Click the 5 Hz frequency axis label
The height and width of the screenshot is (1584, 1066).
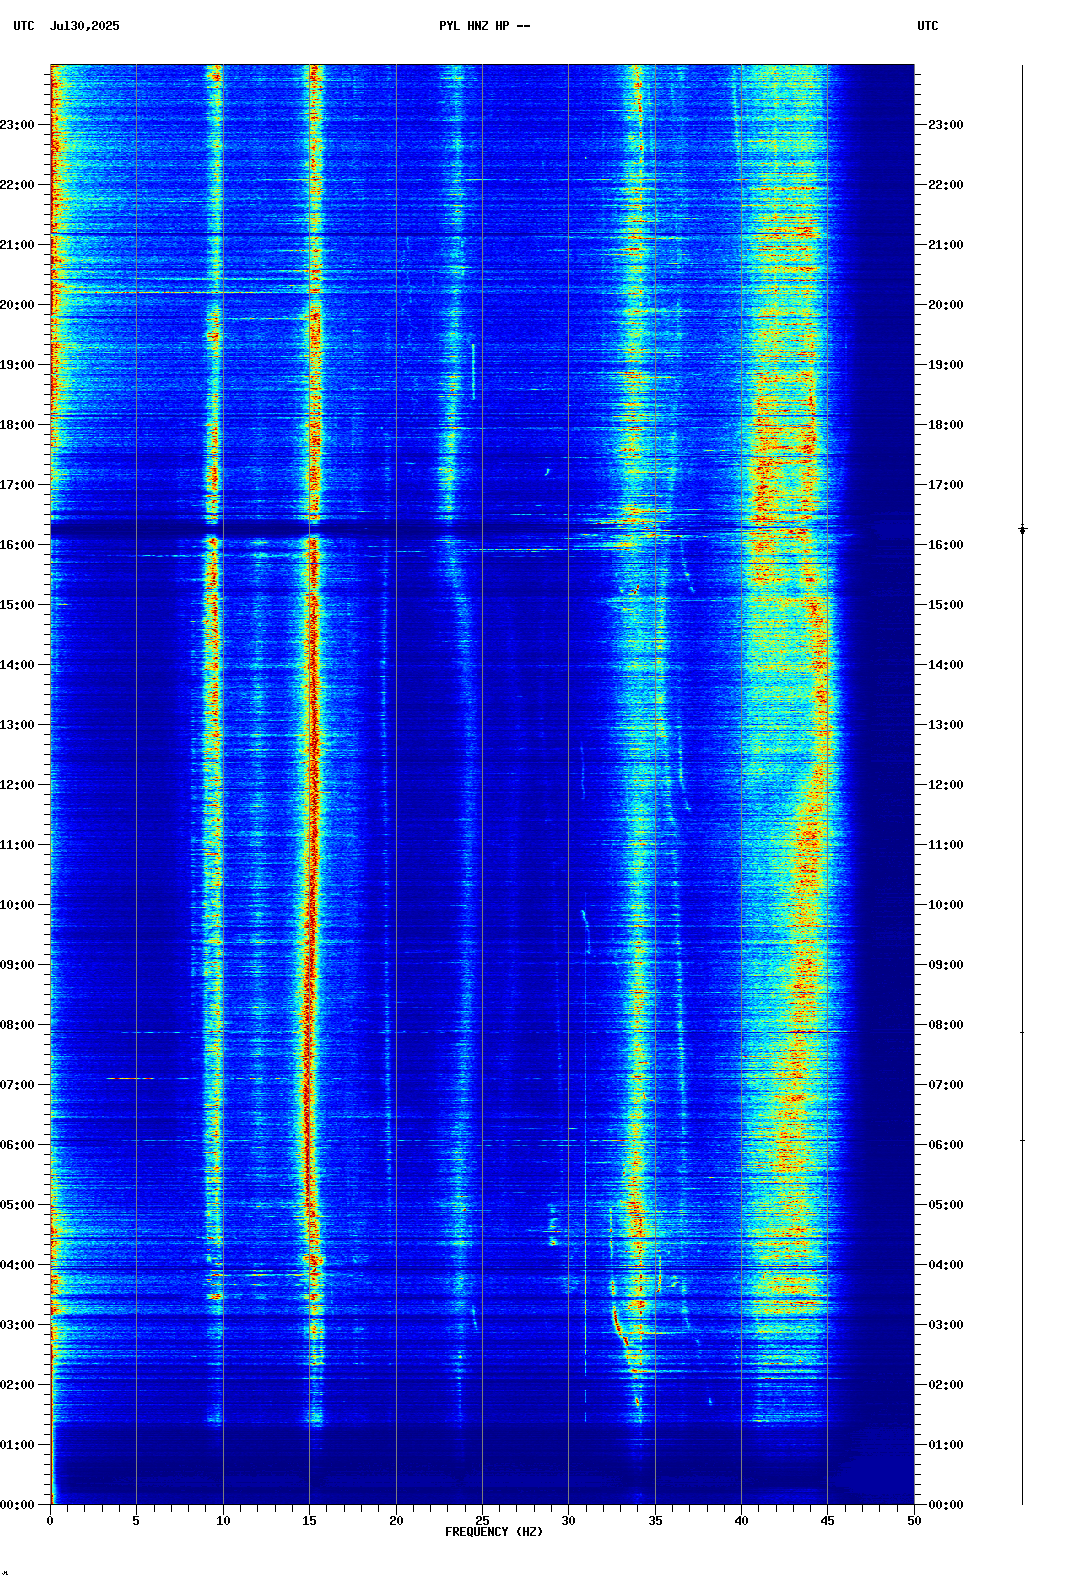(136, 1521)
